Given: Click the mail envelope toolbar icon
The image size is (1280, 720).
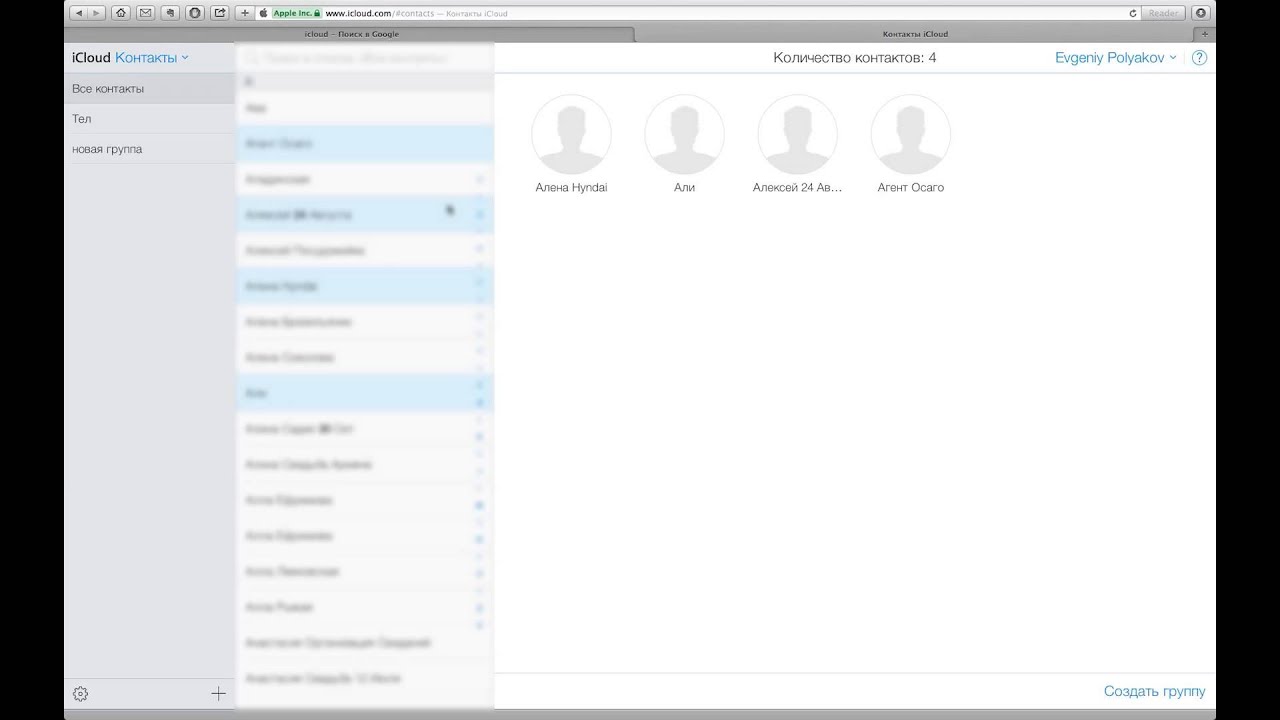Looking at the screenshot, I should click(146, 13).
